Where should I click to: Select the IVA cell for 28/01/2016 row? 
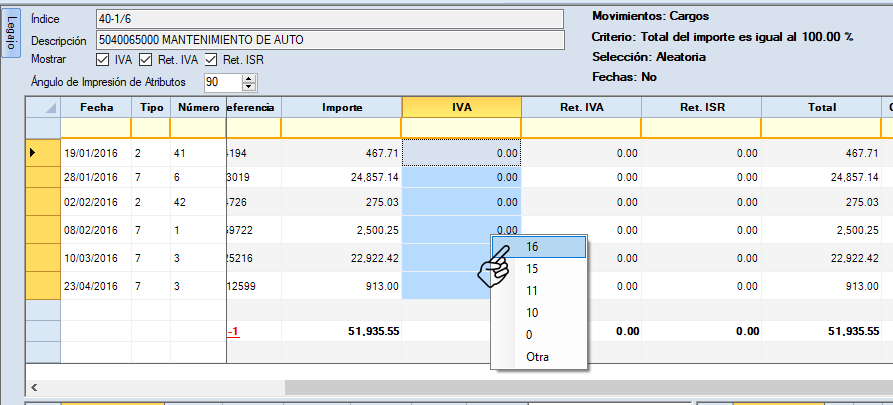click(x=461, y=176)
